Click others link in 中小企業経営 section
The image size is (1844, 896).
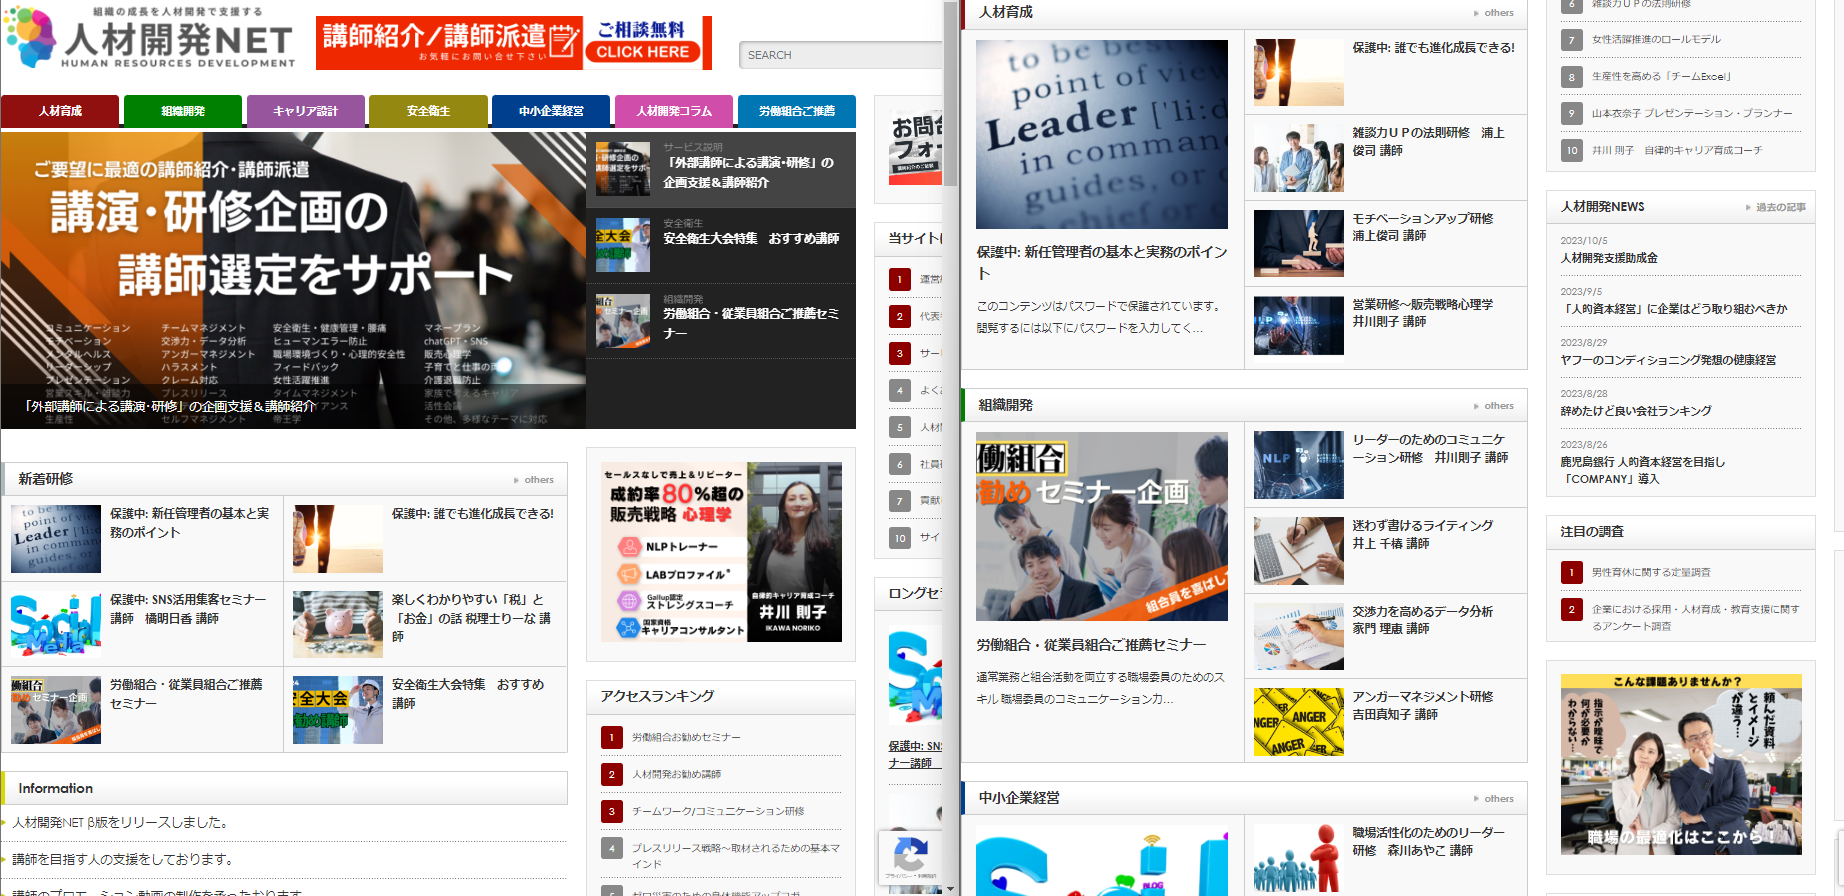click(x=1494, y=799)
